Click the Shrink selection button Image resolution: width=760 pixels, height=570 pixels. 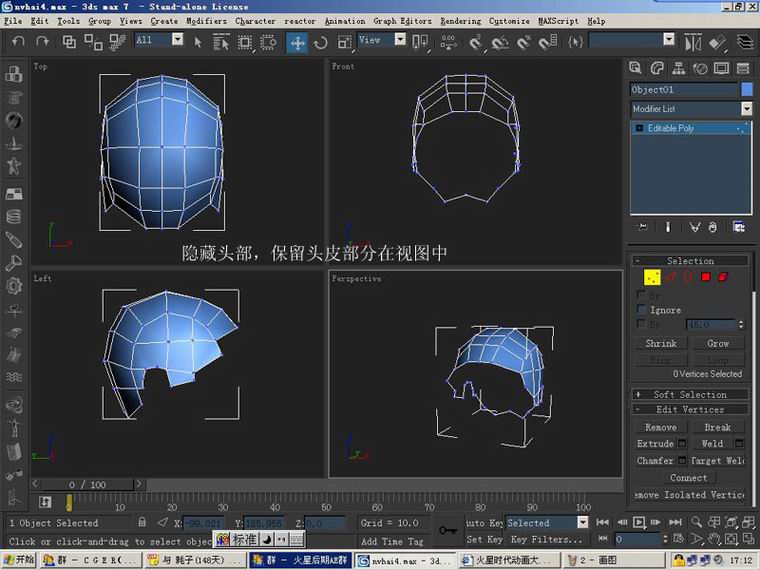click(661, 343)
